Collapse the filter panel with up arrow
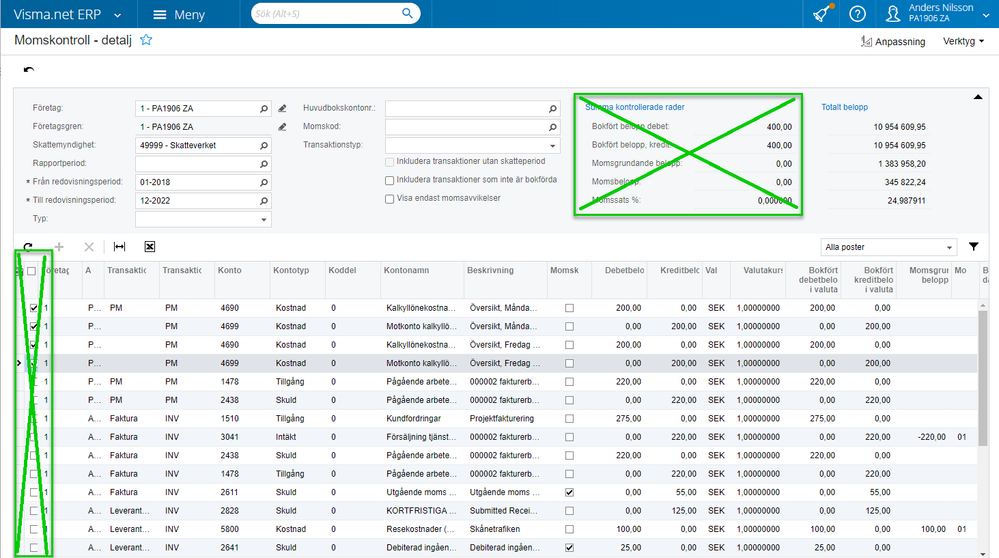Image resolution: width=999 pixels, height=558 pixels. [x=977, y=97]
